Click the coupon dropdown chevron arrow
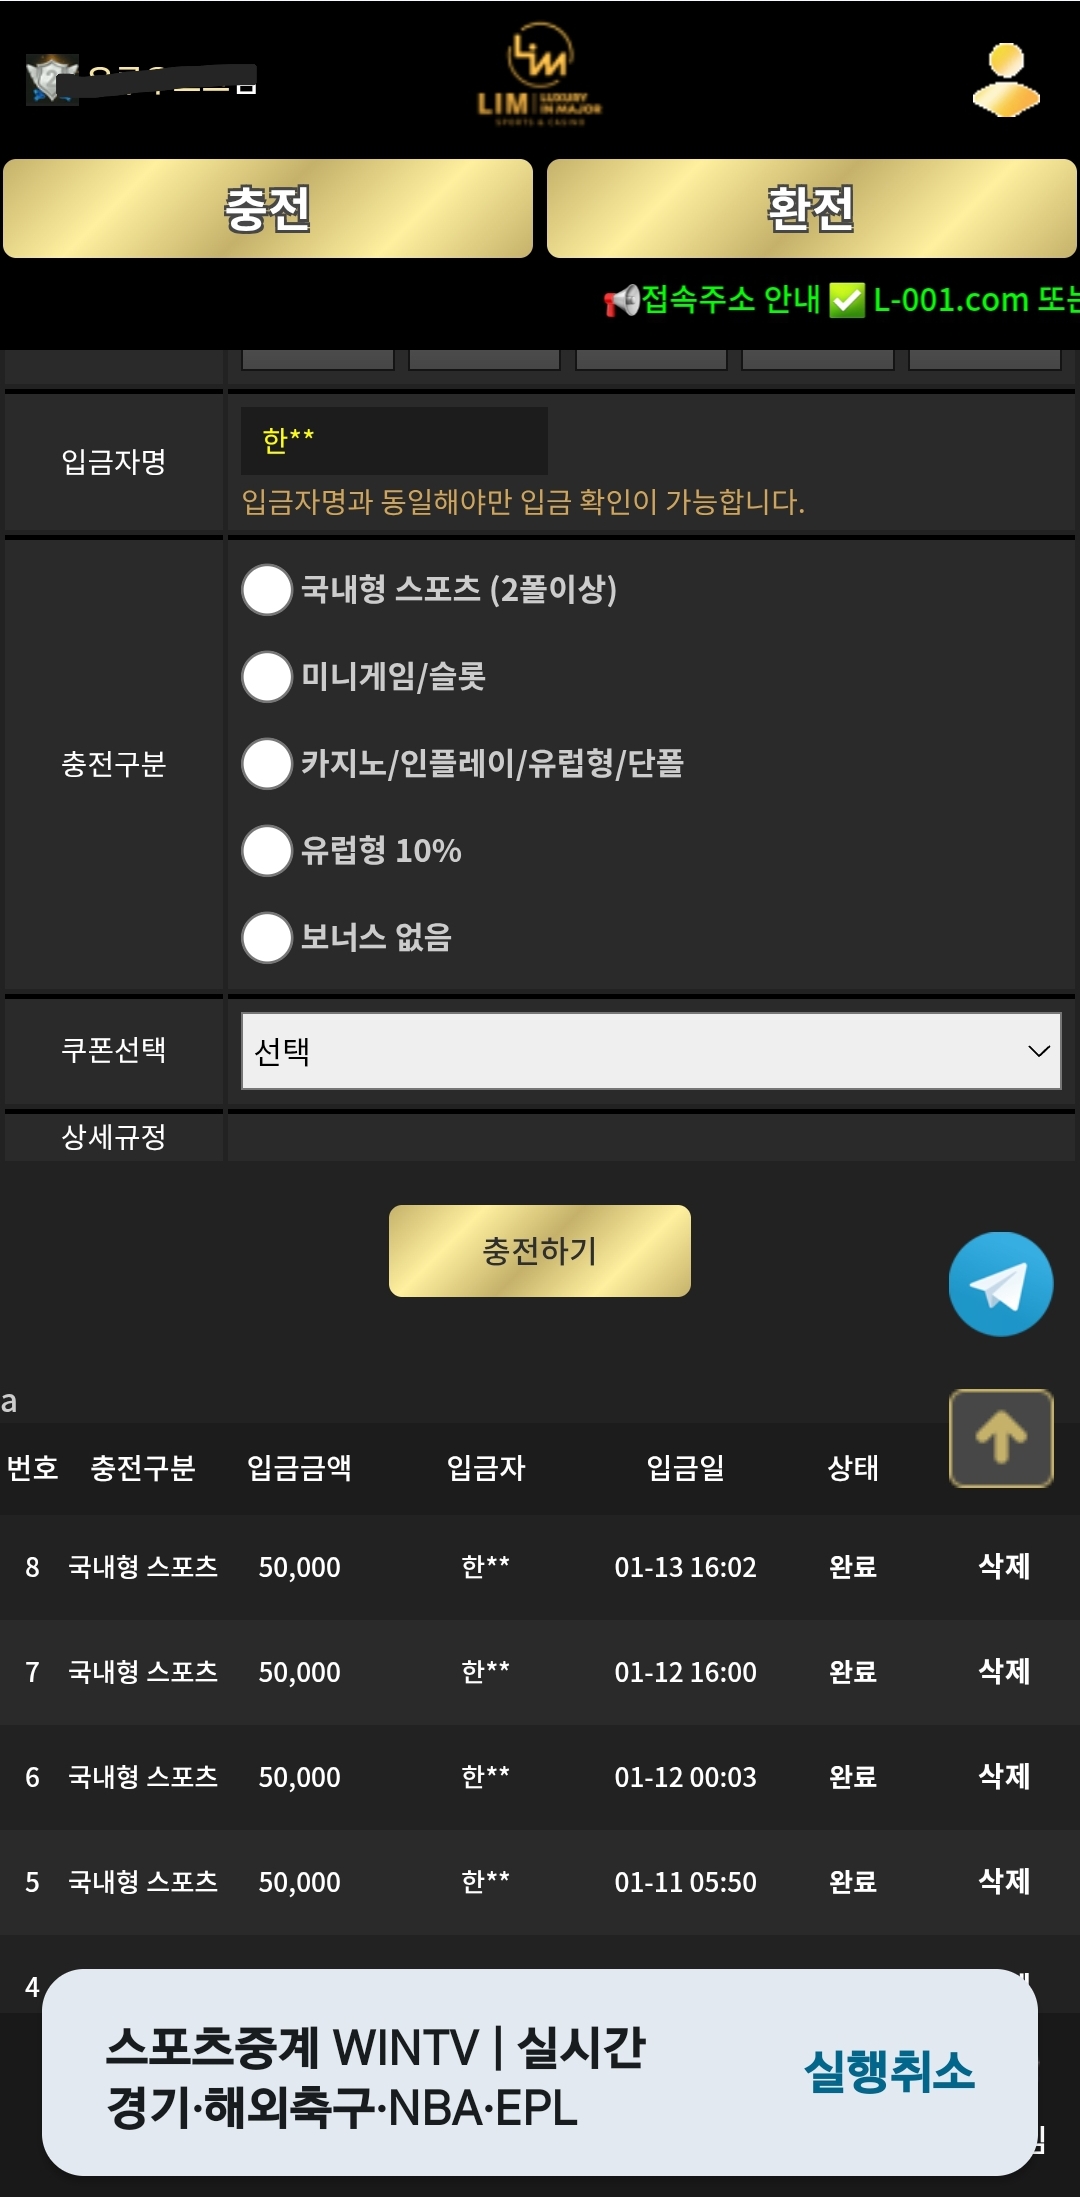This screenshot has height=2197, width=1080. pyautogui.click(x=1039, y=1051)
